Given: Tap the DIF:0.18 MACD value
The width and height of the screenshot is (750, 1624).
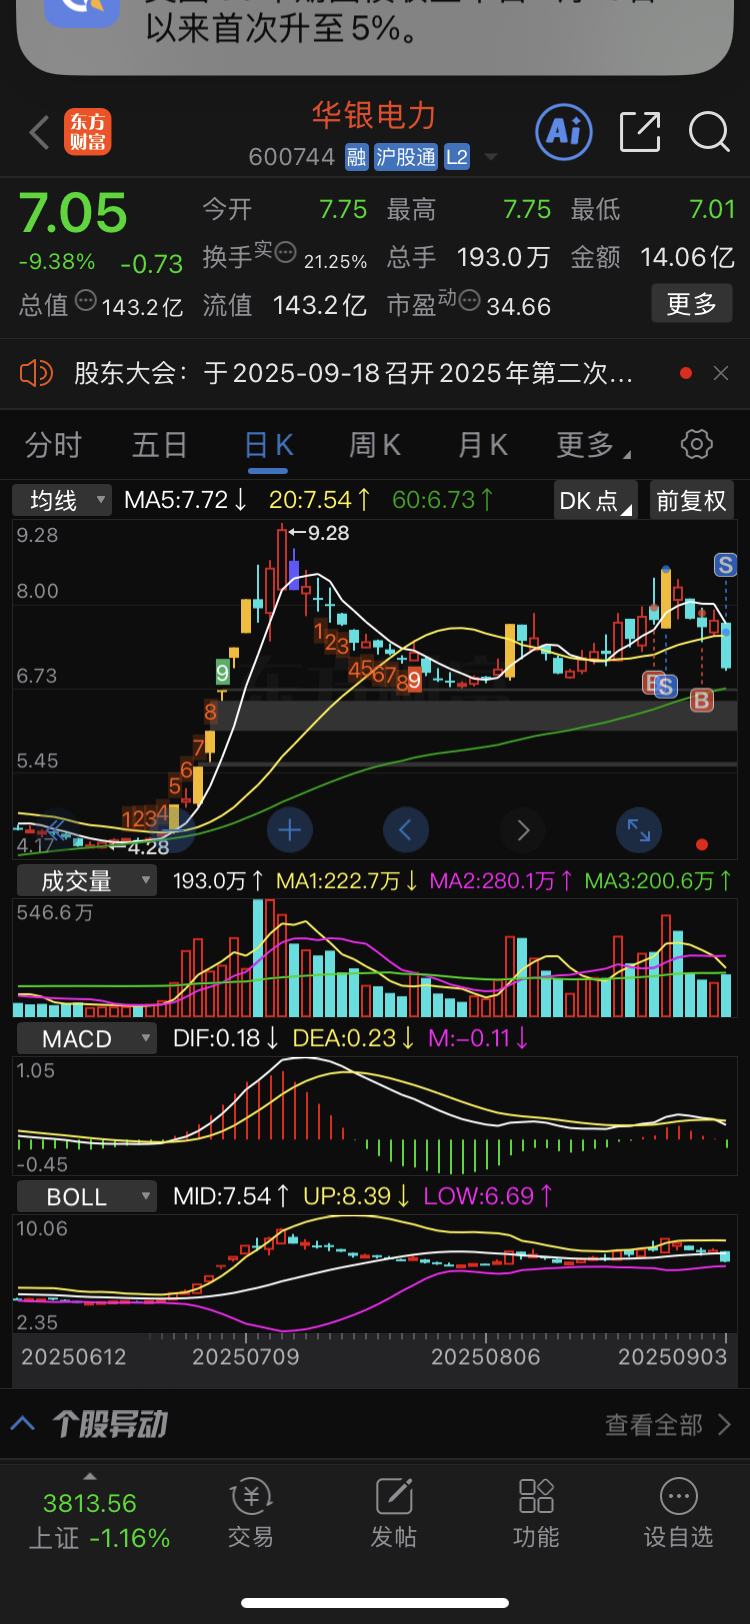Looking at the screenshot, I should (x=226, y=1039).
